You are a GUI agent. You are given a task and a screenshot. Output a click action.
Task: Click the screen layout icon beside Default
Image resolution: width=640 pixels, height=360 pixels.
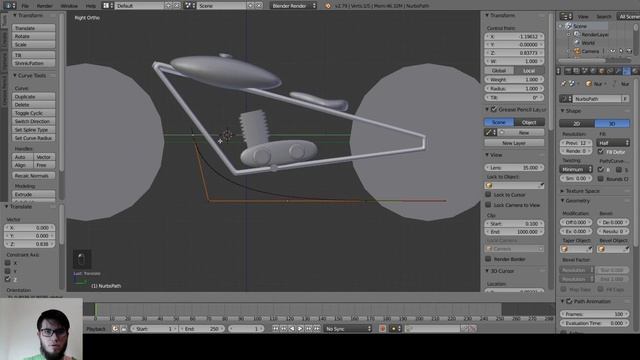[107, 6]
